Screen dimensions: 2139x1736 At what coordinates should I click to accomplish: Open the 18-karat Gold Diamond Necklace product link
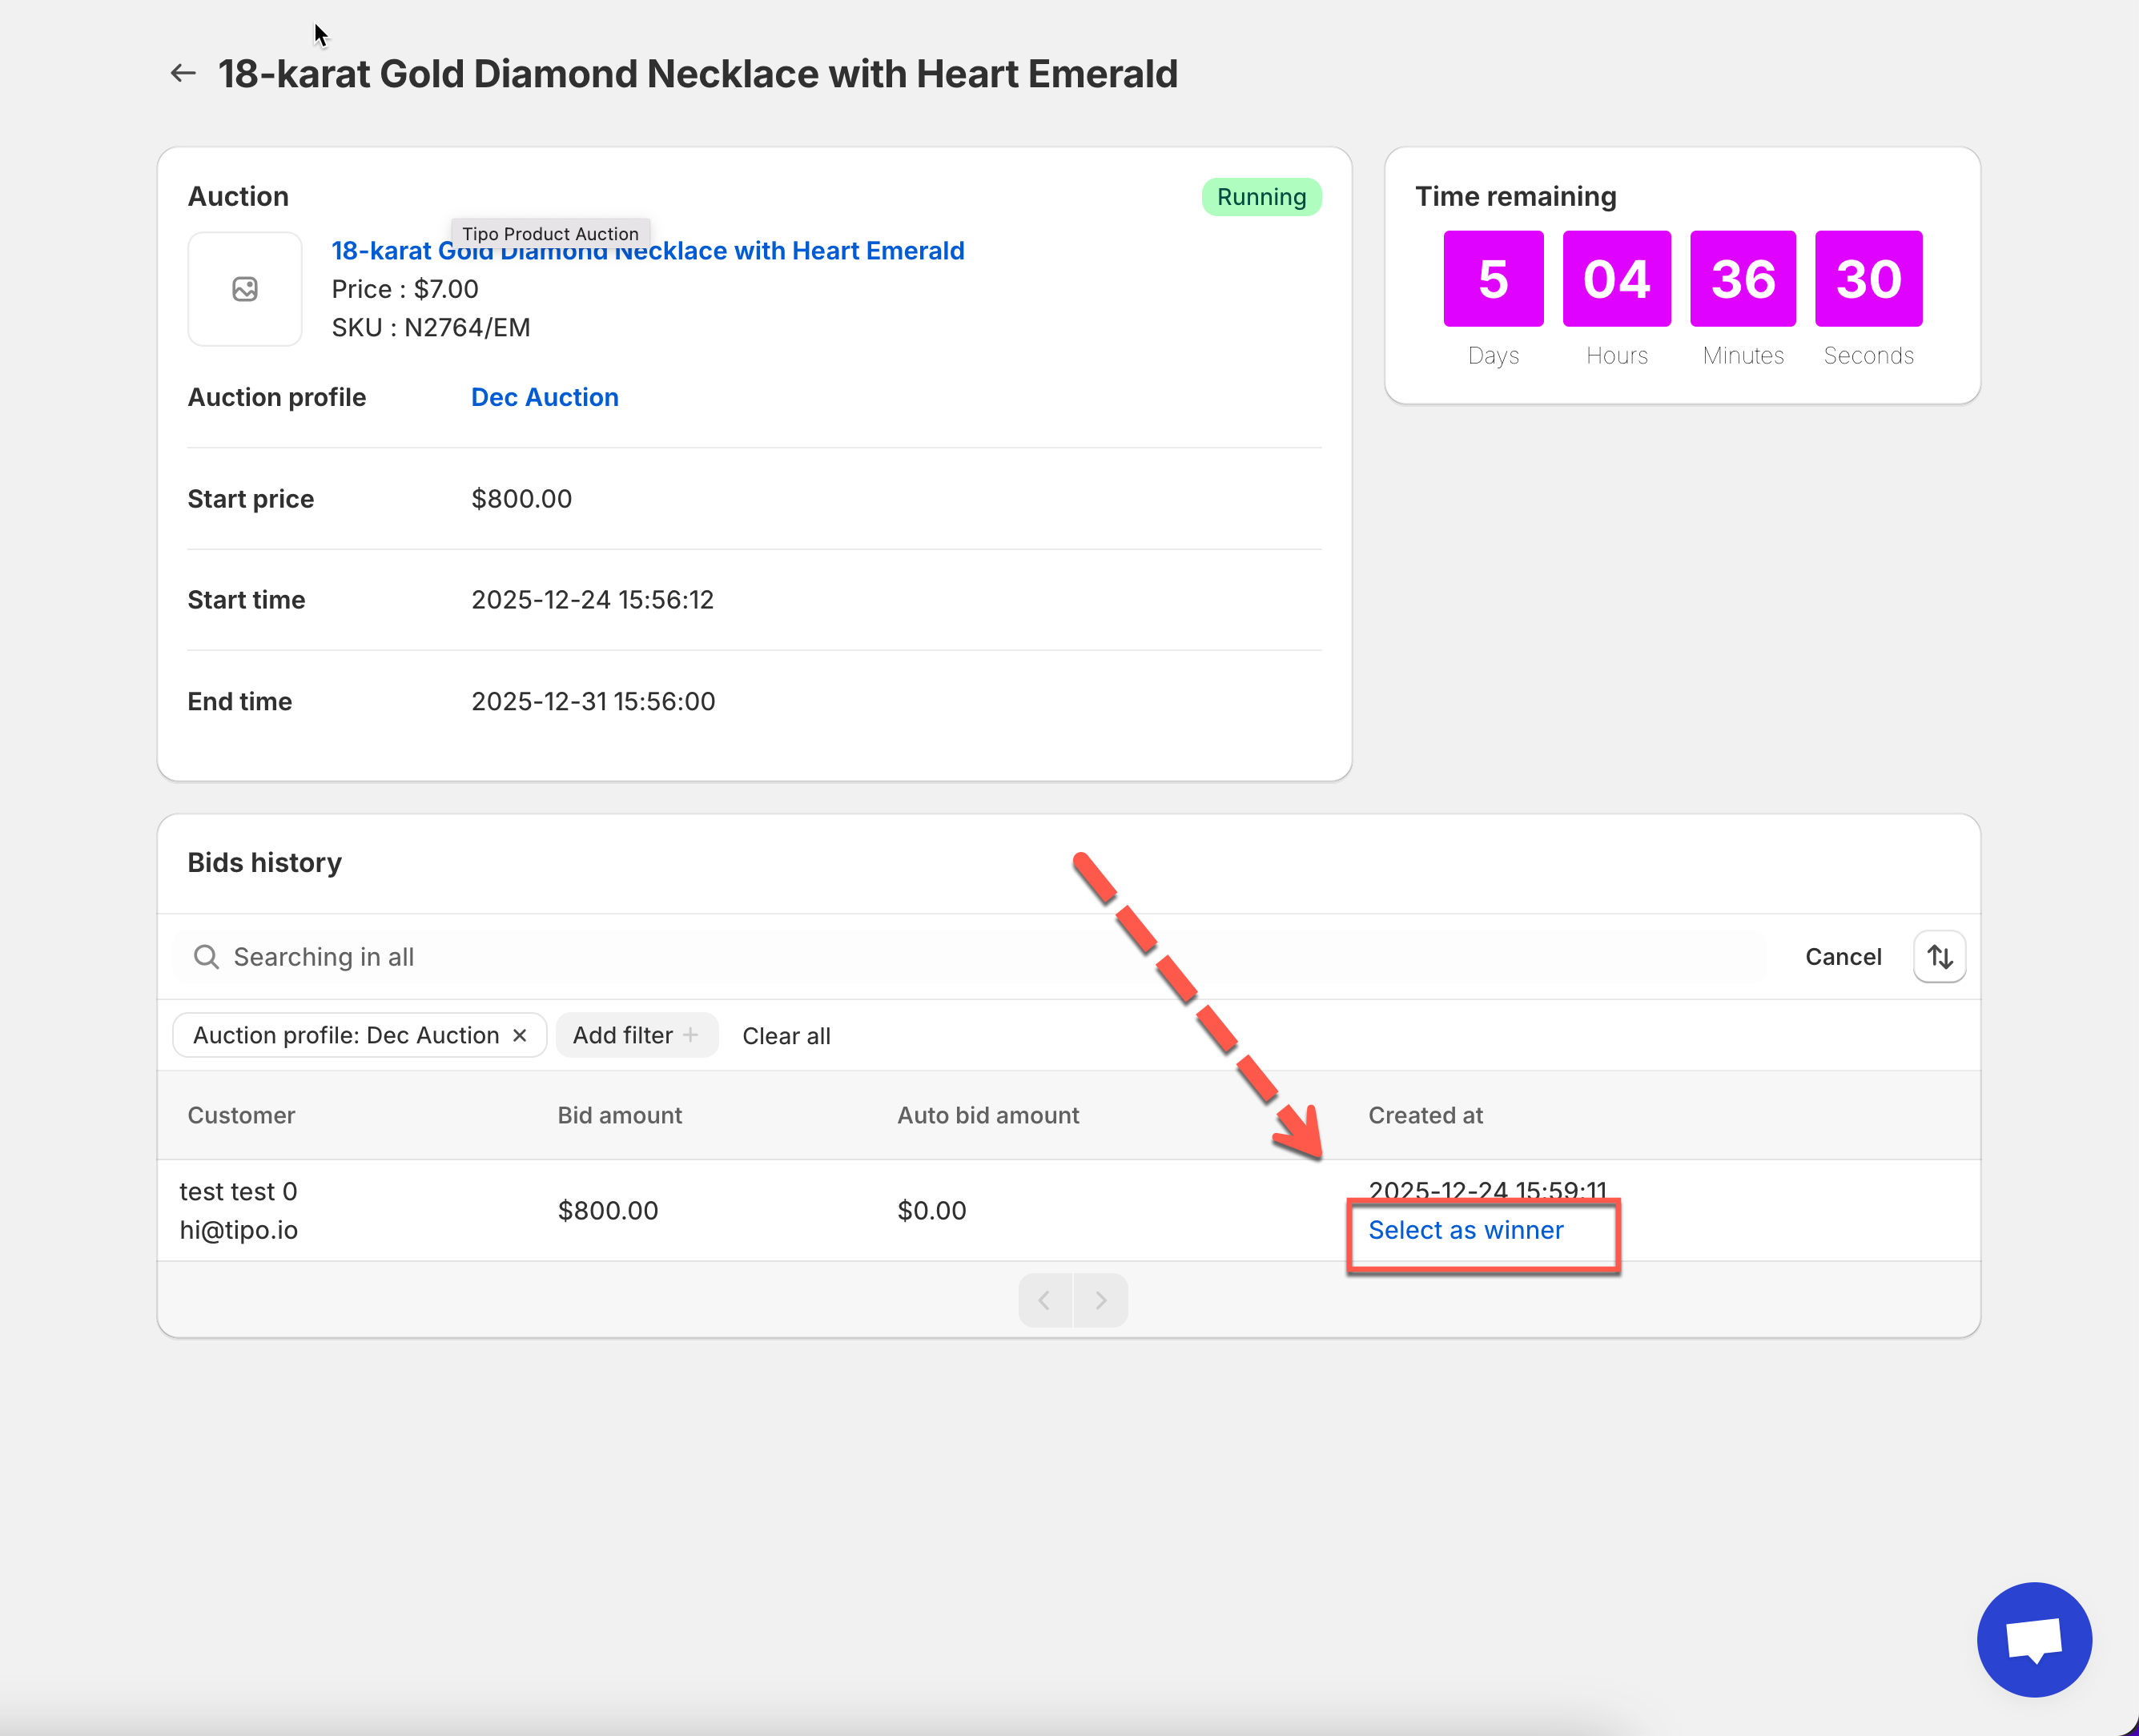(x=800, y=252)
